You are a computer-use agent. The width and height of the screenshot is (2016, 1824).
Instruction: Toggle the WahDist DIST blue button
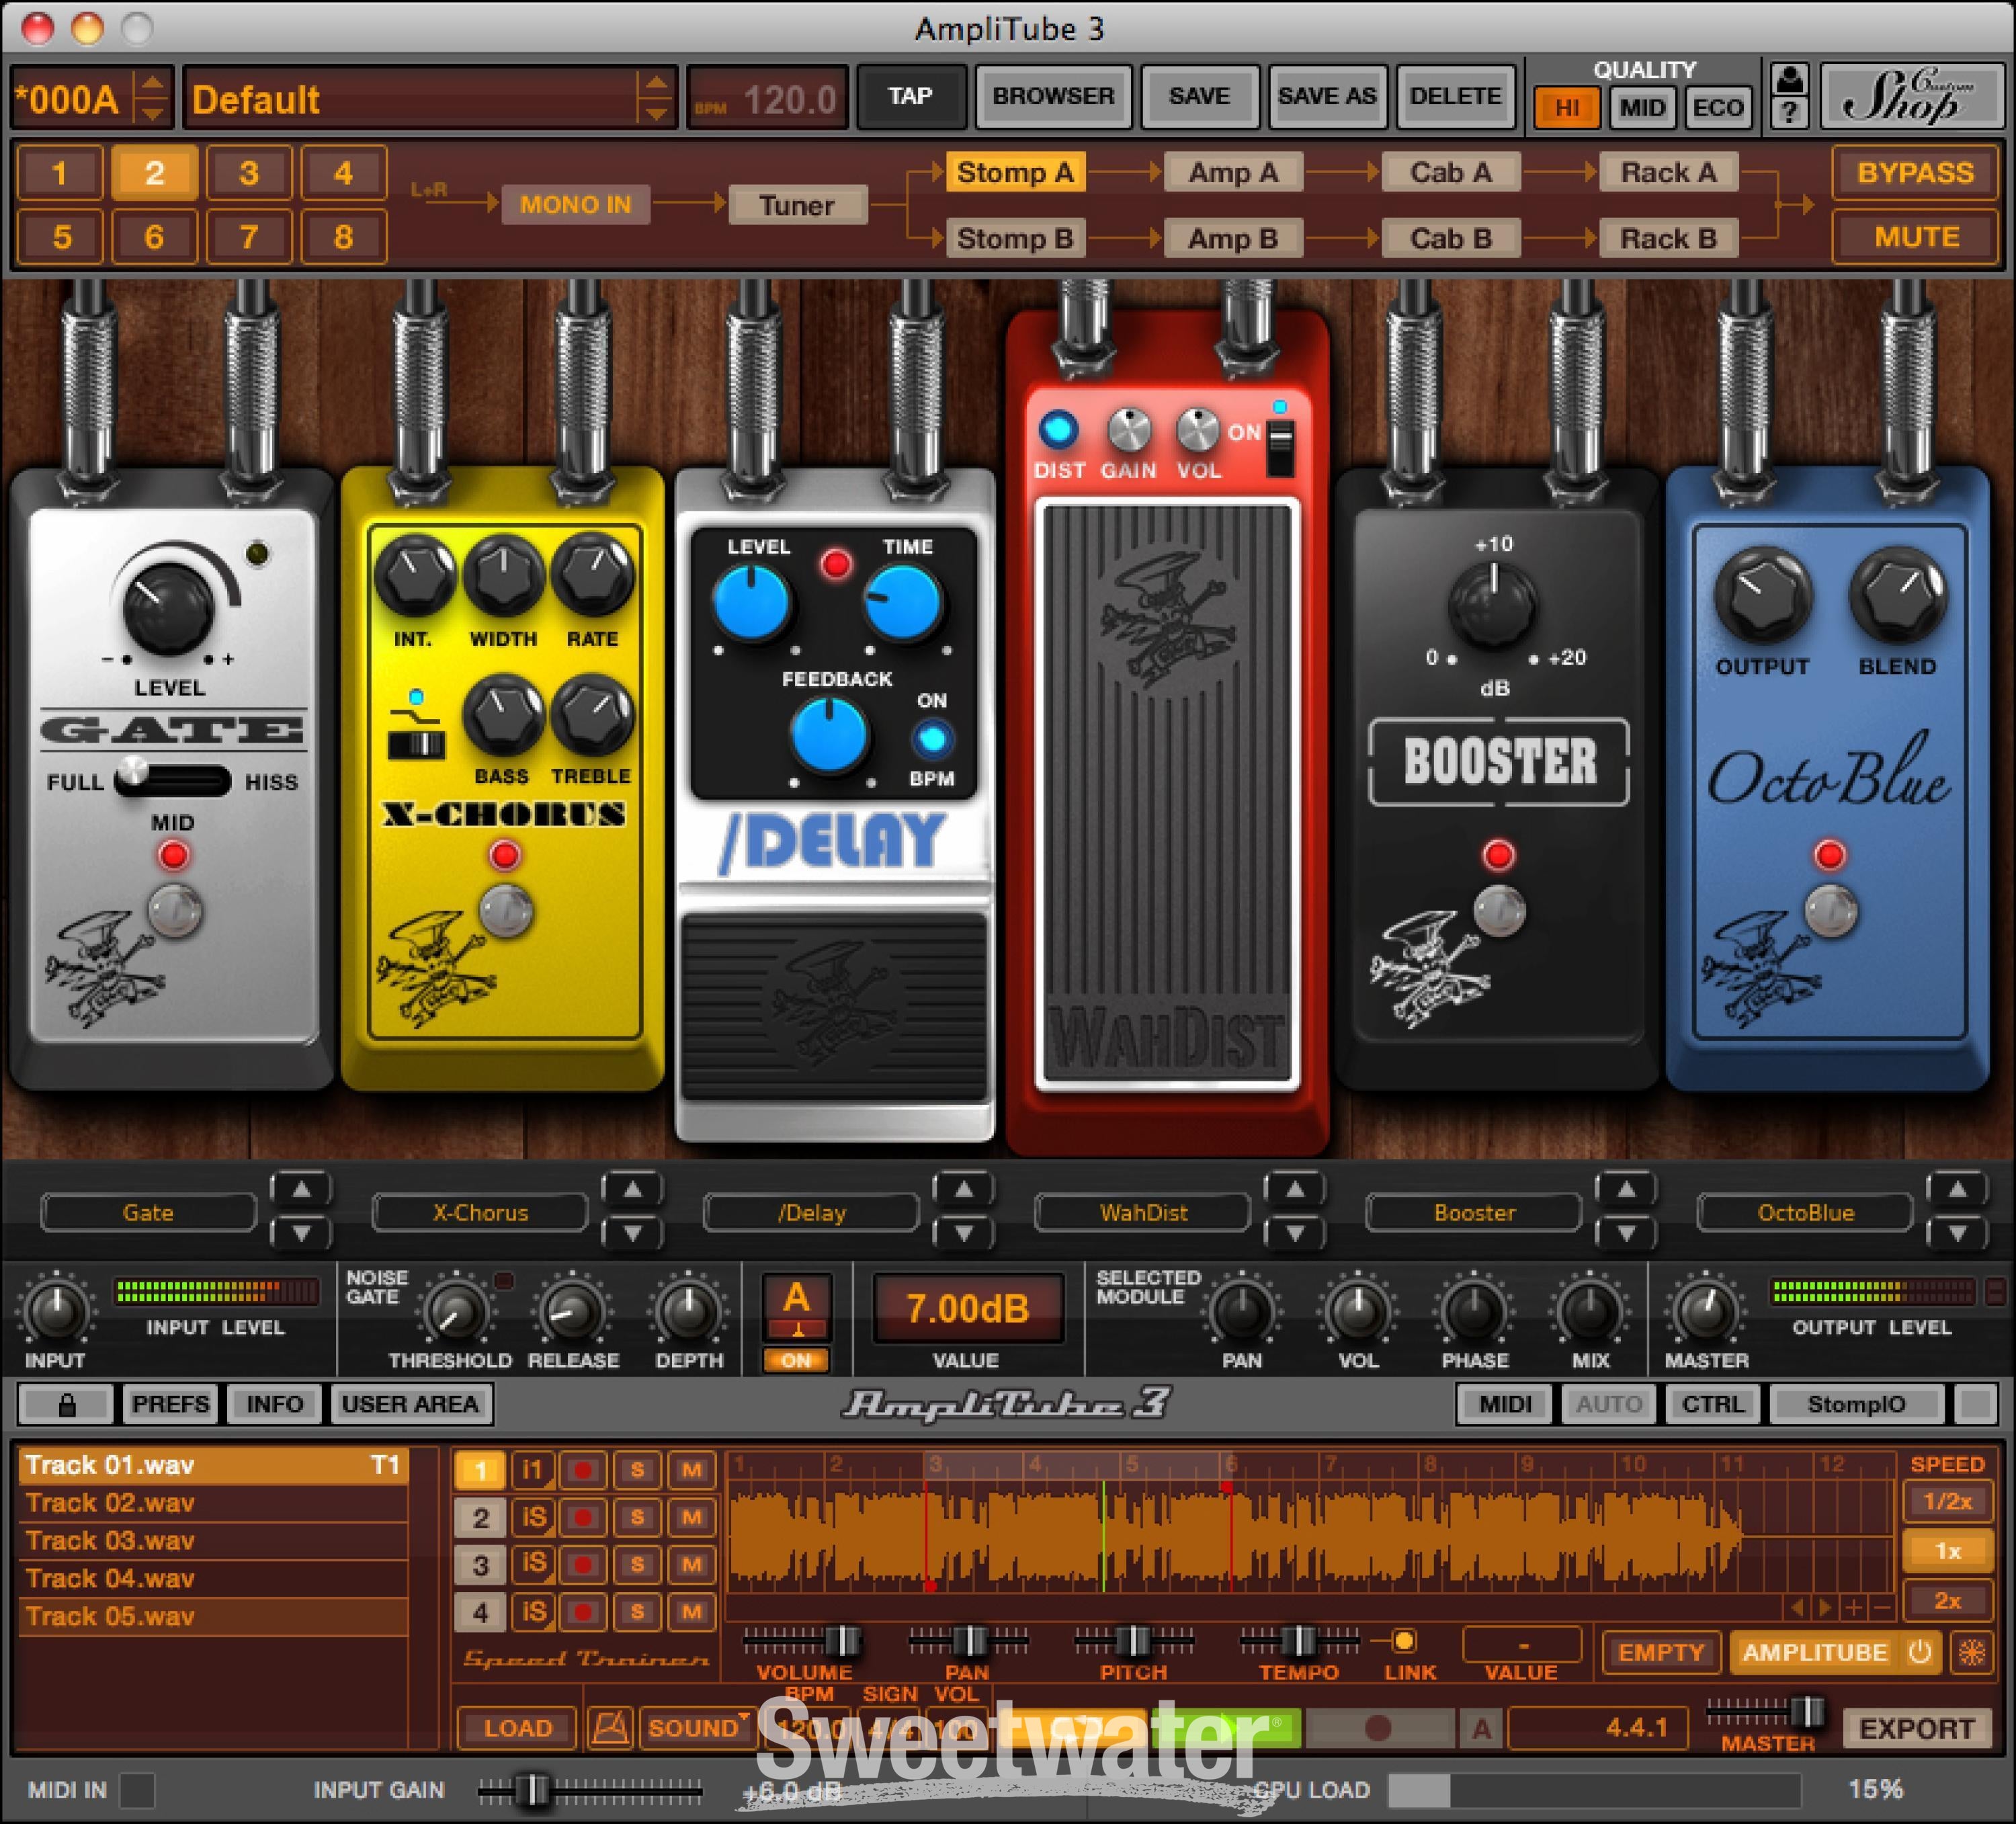1058,430
